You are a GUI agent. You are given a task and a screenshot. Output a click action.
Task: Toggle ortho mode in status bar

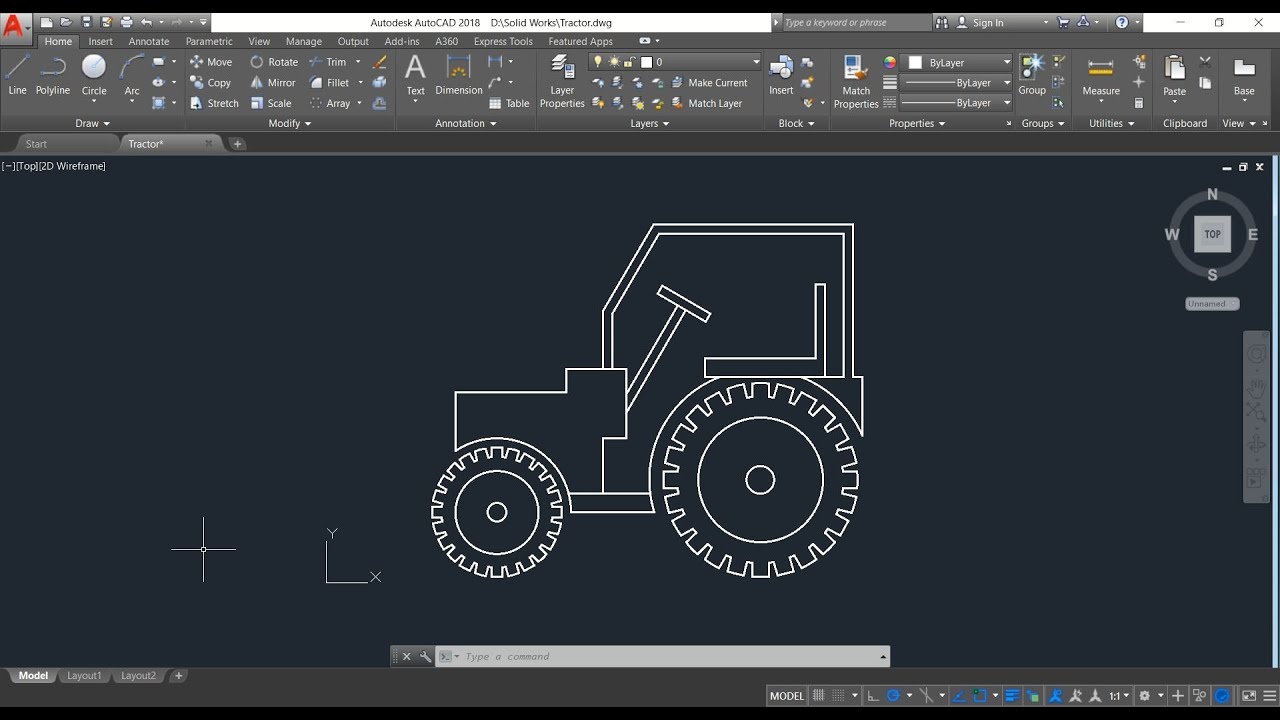[x=873, y=696]
